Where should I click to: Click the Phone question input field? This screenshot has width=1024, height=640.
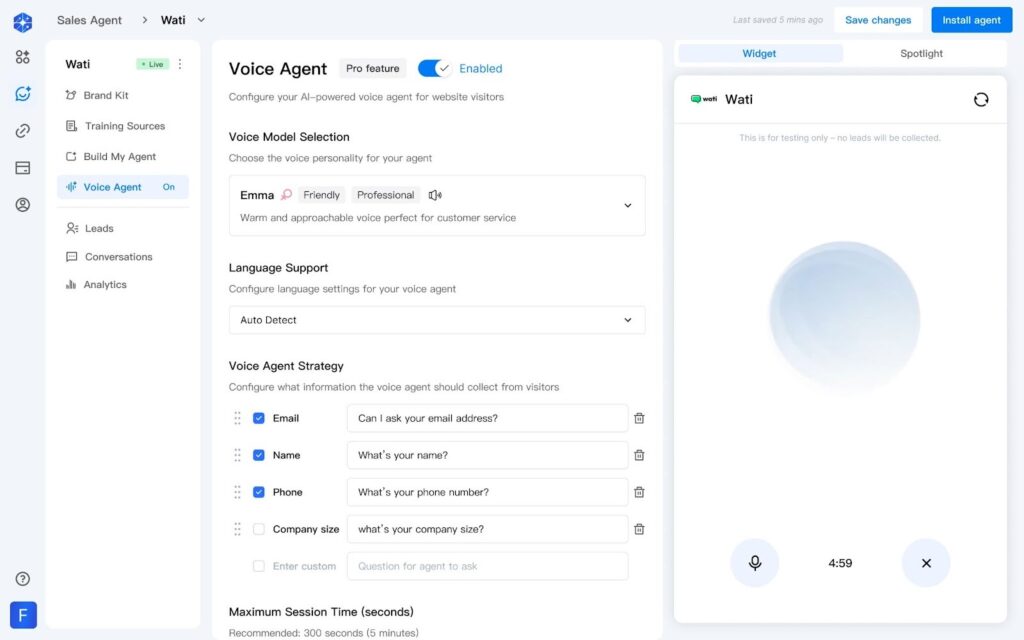(x=487, y=492)
